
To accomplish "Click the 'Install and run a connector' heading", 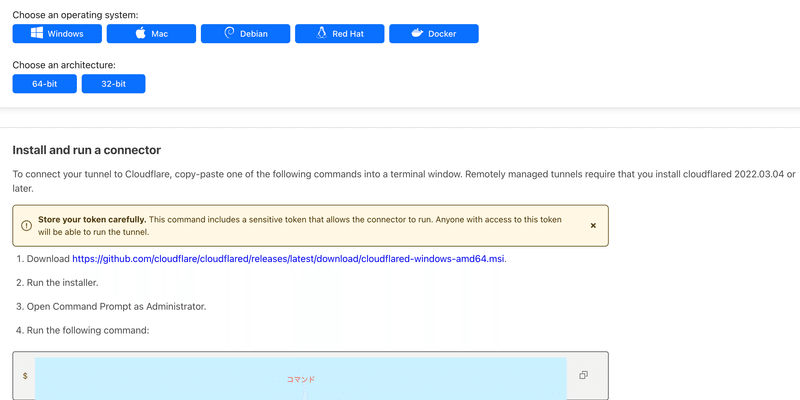I will 87,150.
